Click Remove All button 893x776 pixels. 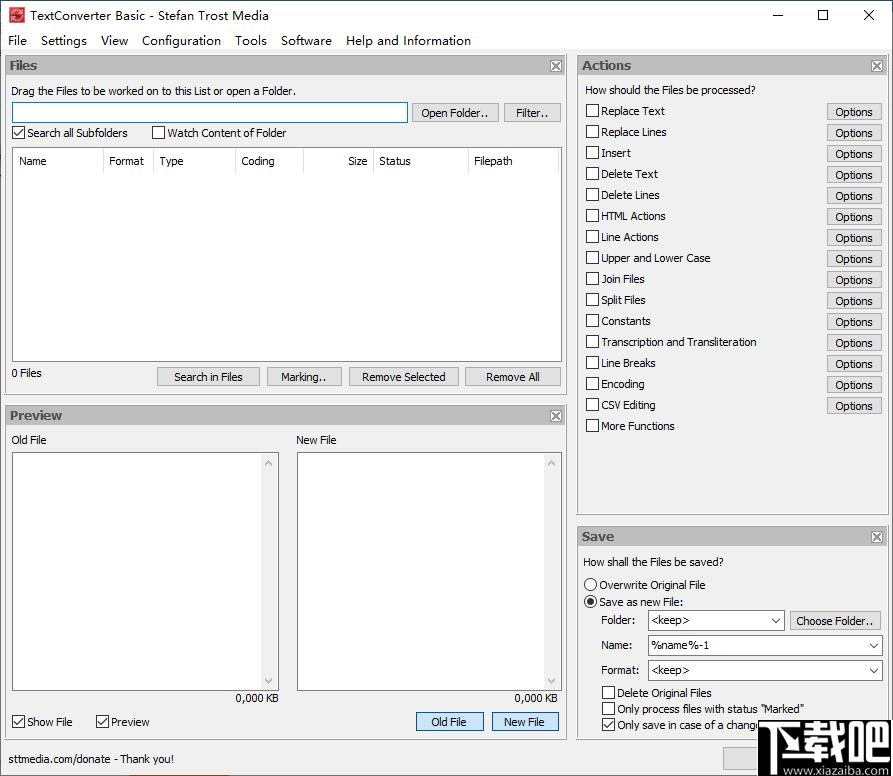coord(513,377)
